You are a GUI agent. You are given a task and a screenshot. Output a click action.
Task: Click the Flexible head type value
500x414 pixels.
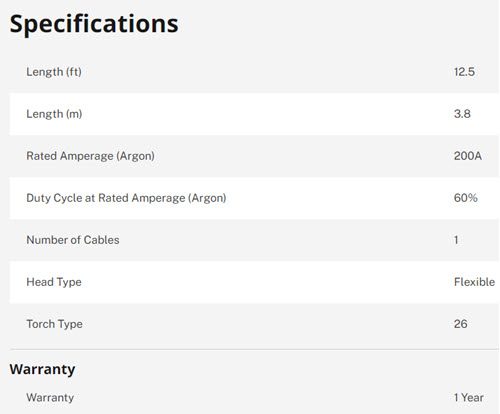coord(474,282)
